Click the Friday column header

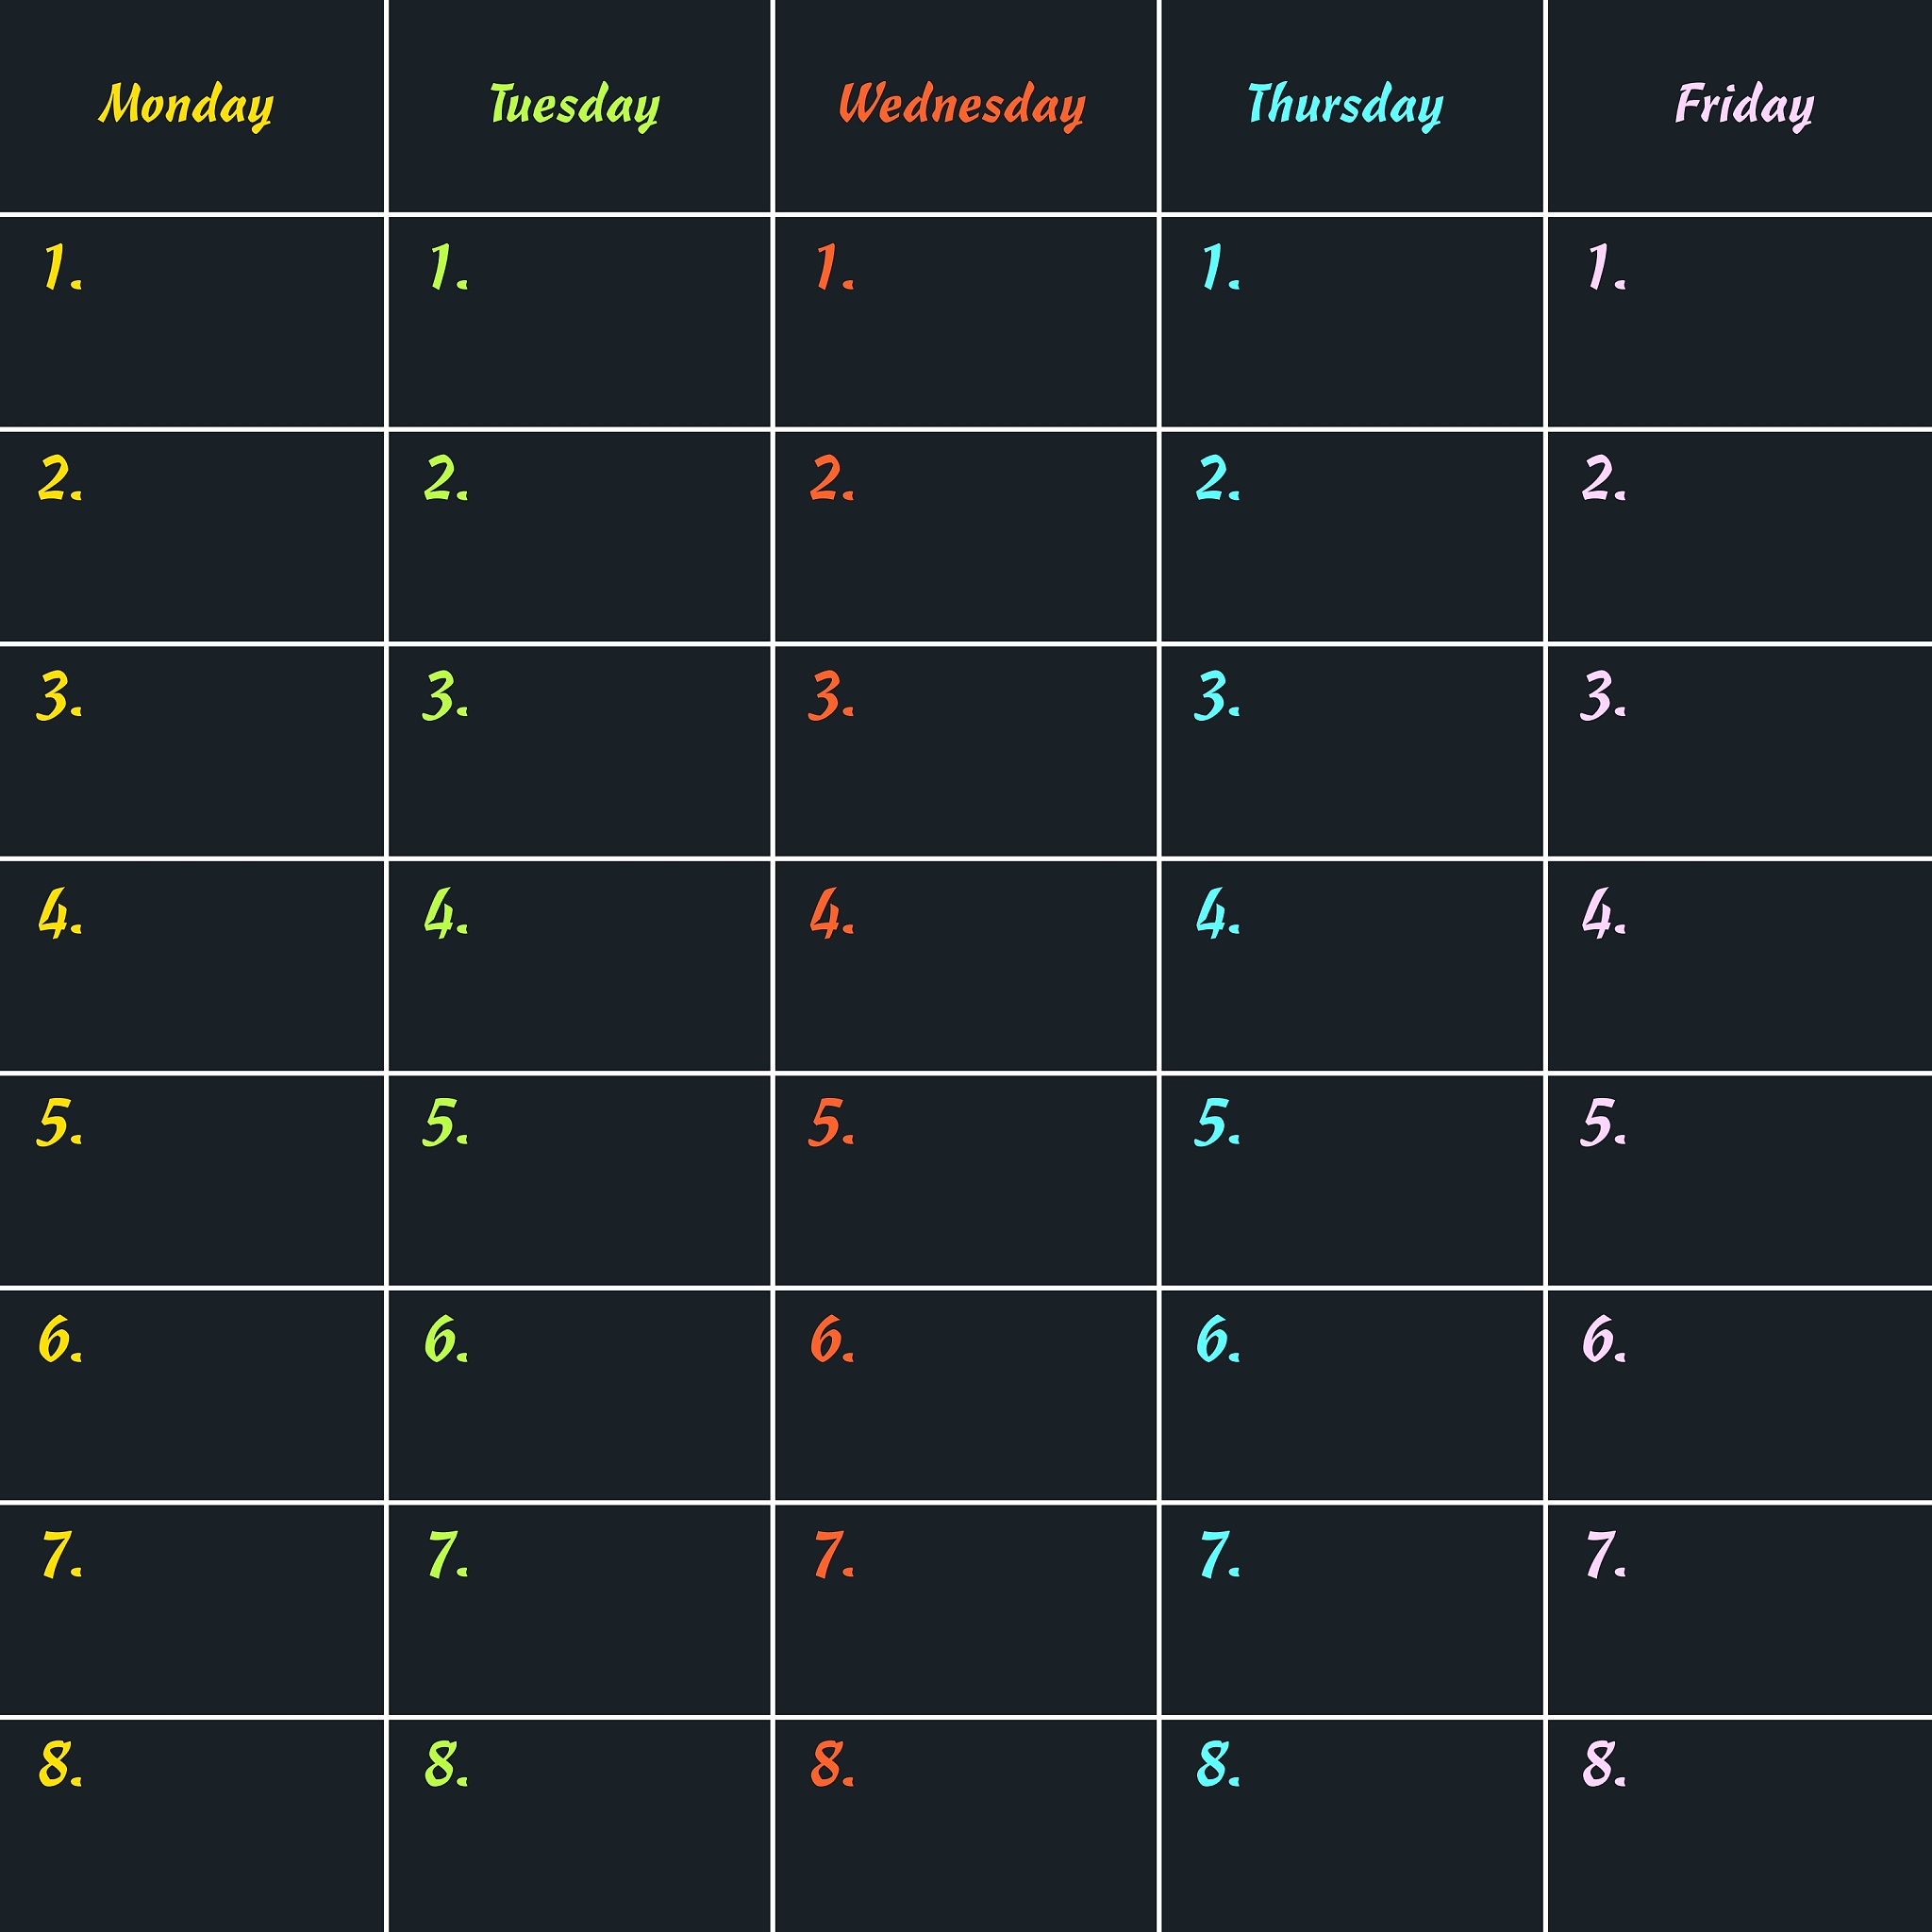pyautogui.click(x=1744, y=105)
